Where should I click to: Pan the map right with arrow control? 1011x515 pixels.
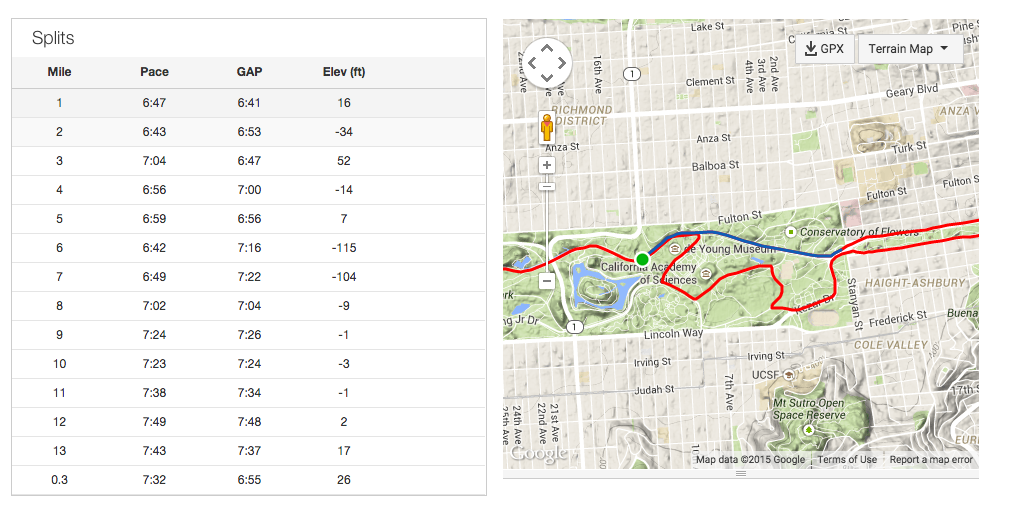[x=563, y=64]
